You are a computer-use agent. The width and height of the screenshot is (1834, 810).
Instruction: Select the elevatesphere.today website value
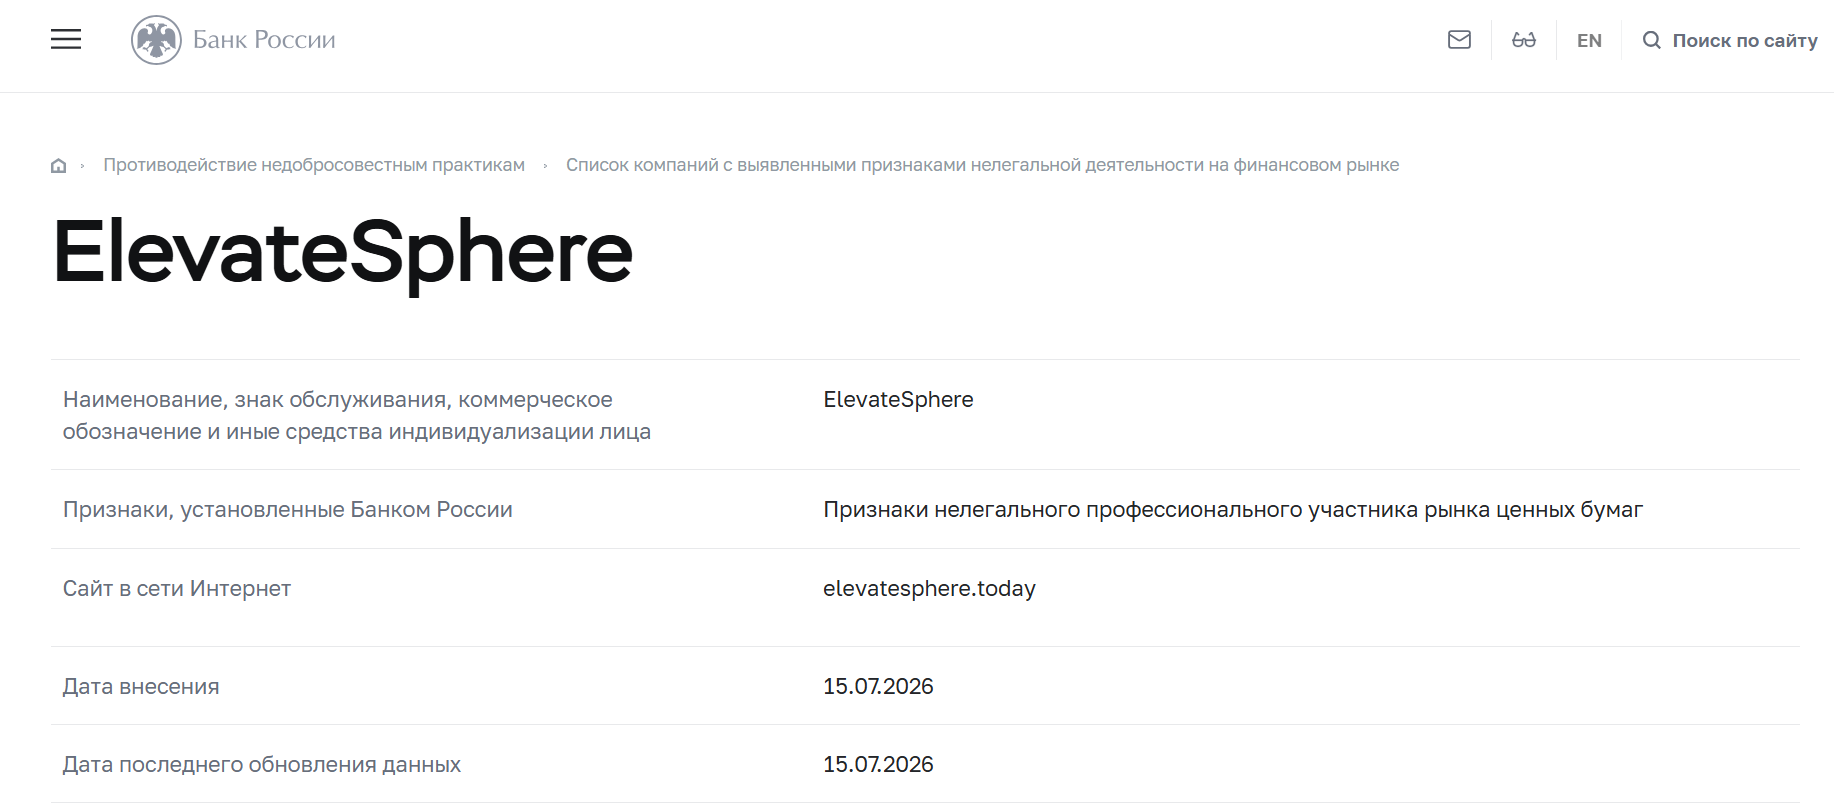pos(929,588)
